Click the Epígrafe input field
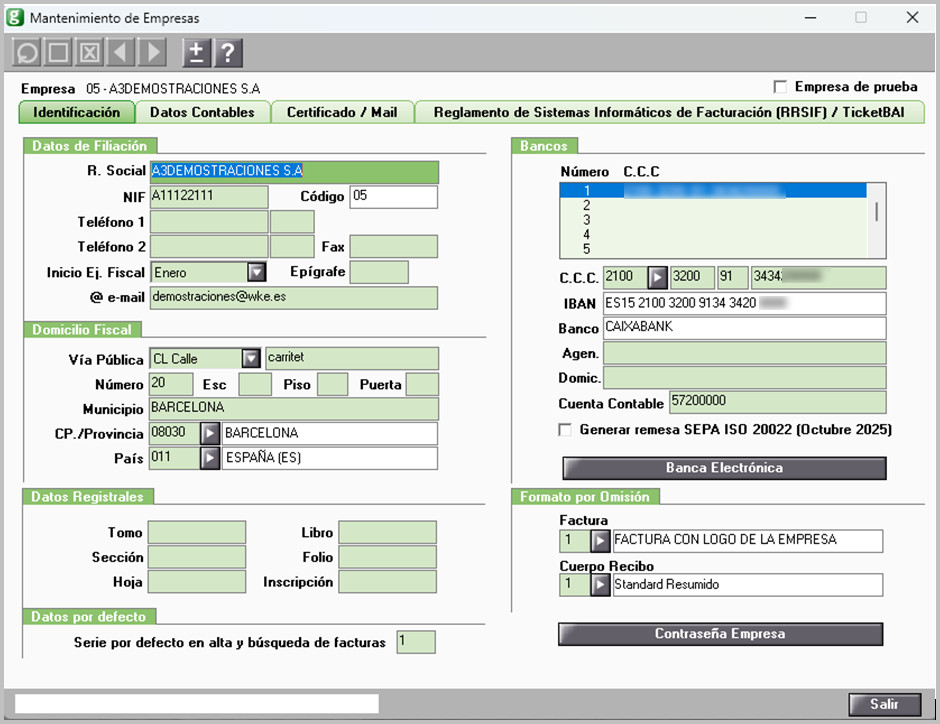Screen dimensions: 940x724 coord(379,272)
